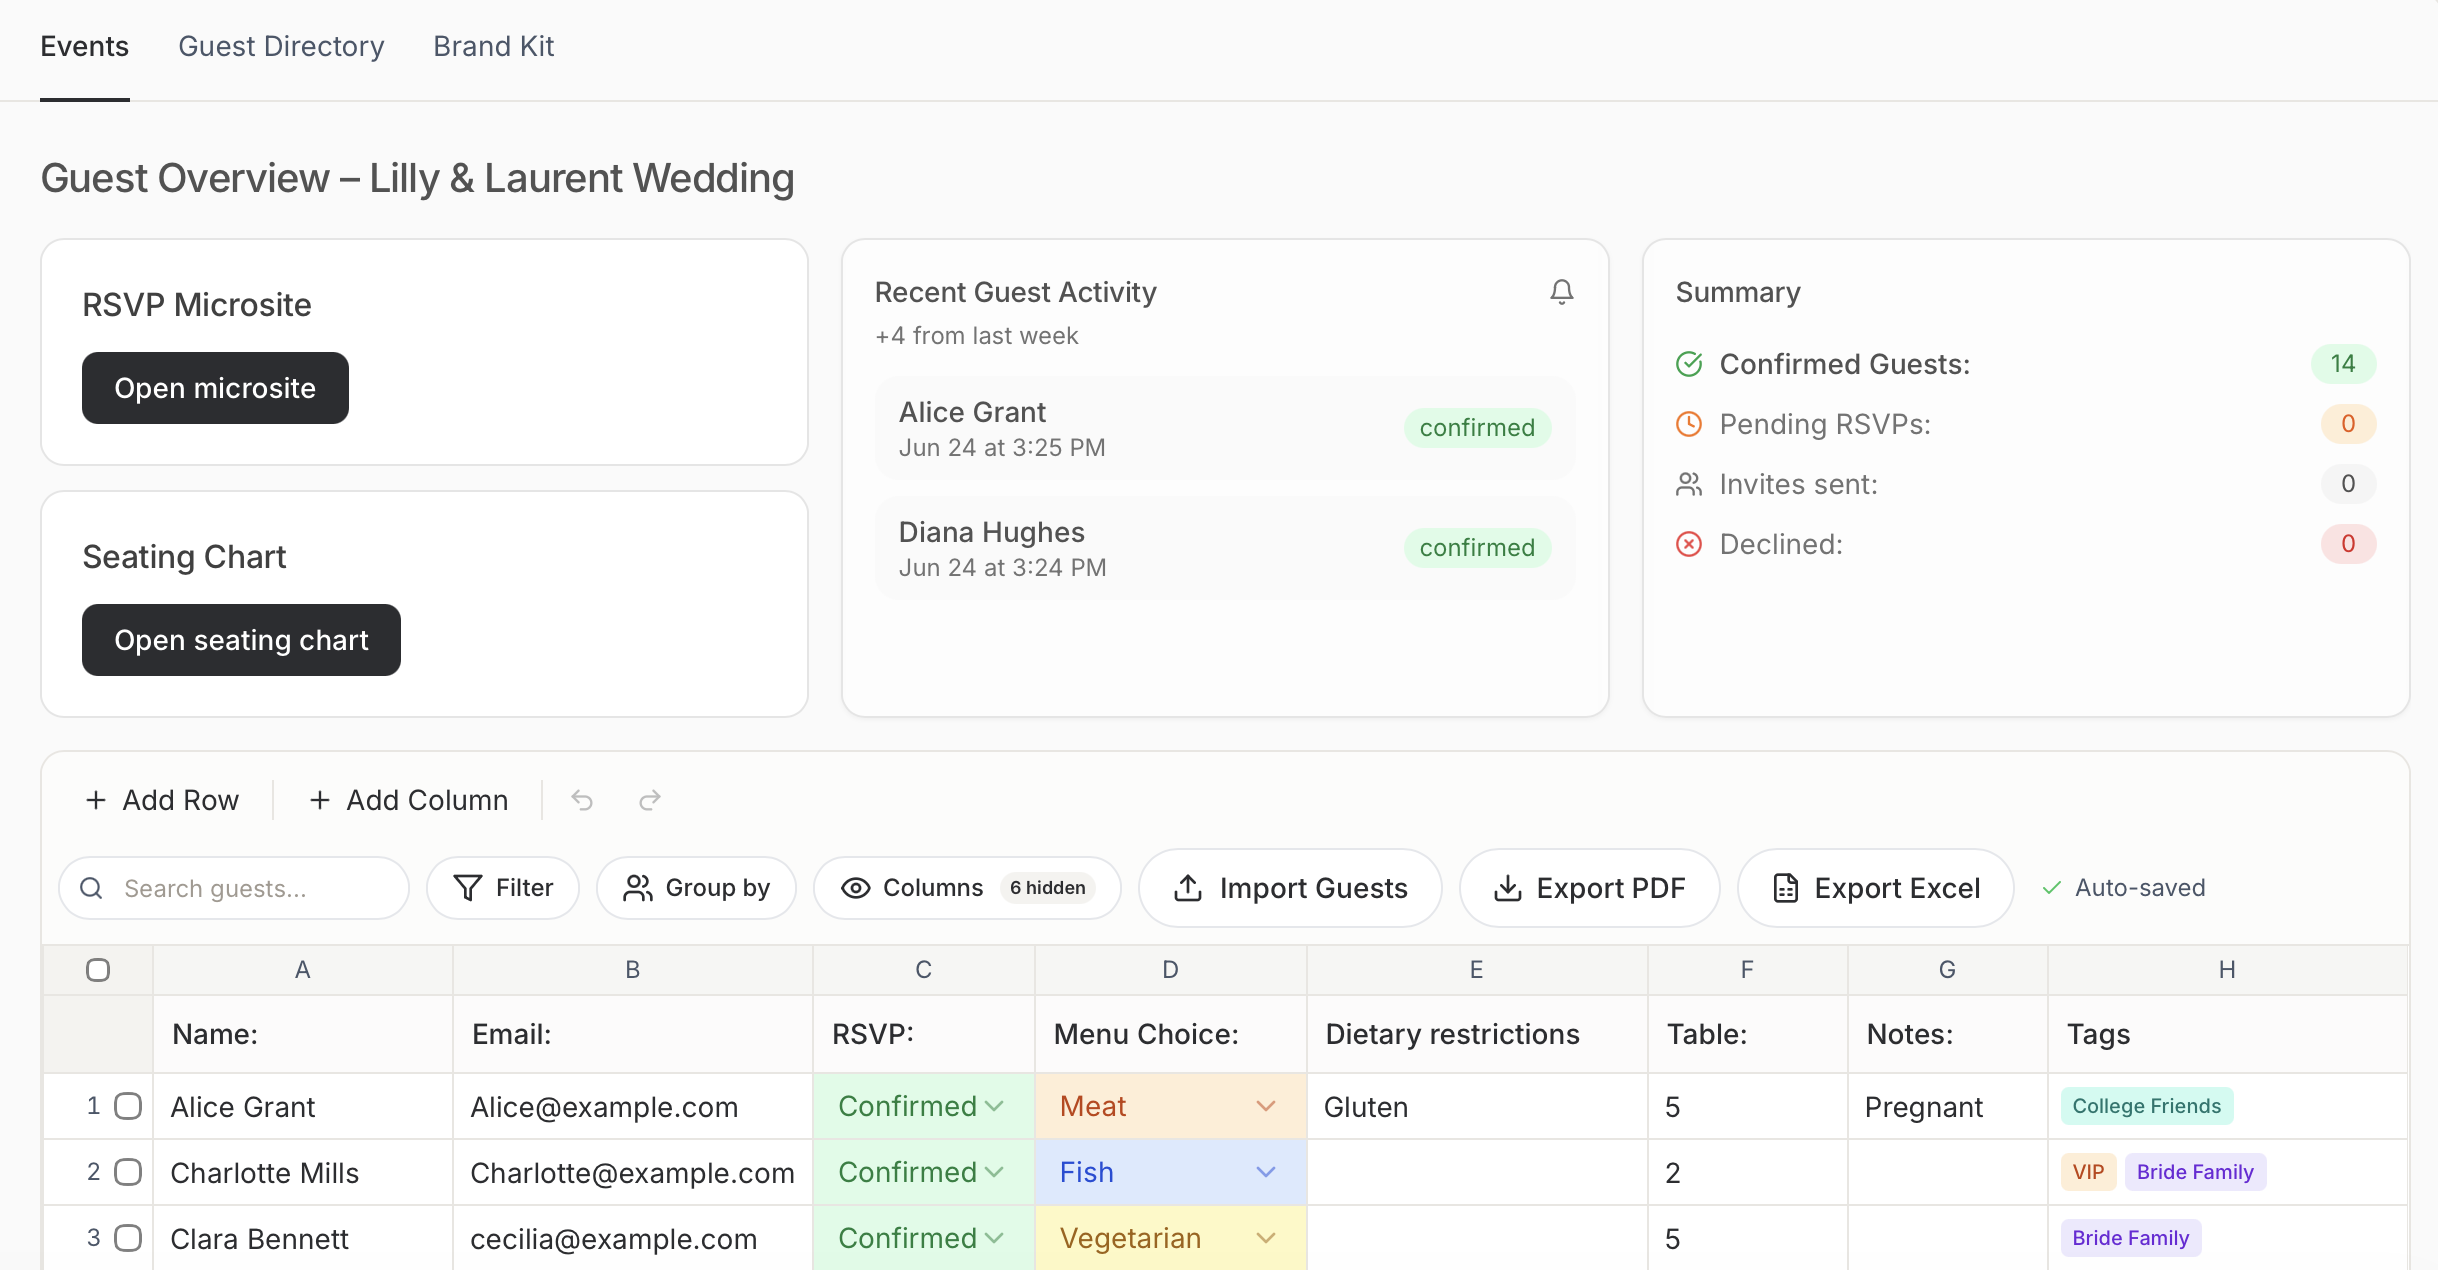Open the Group by option

point(697,888)
